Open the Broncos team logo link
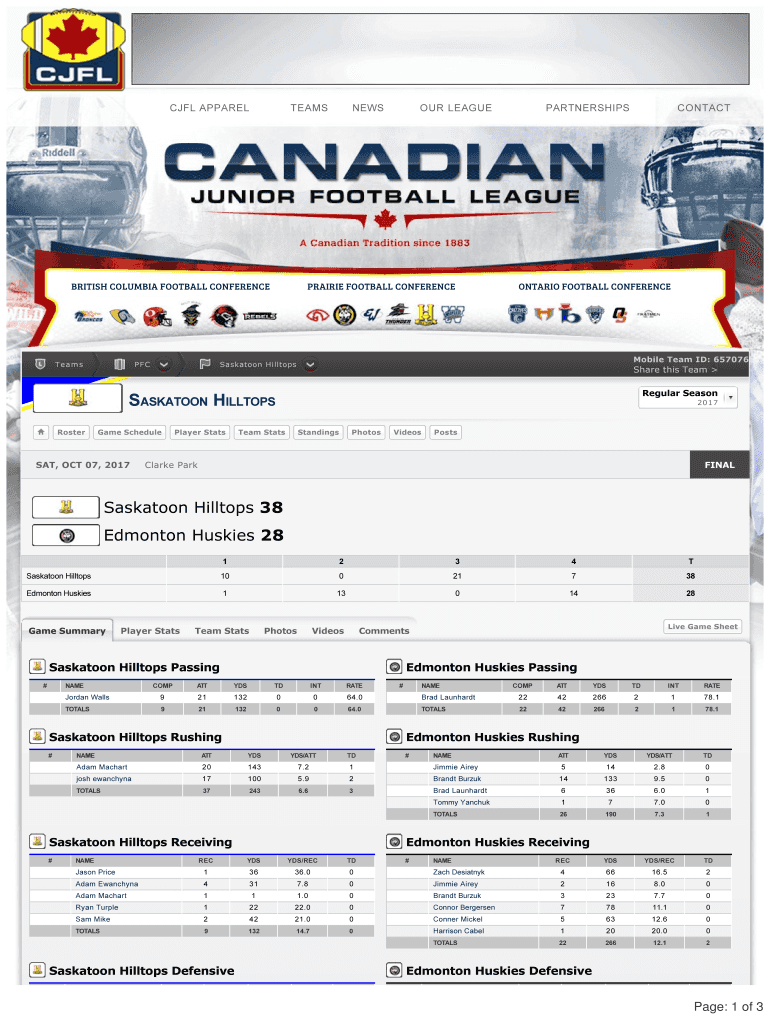This screenshot has width=770, height=1024. tap(90, 316)
